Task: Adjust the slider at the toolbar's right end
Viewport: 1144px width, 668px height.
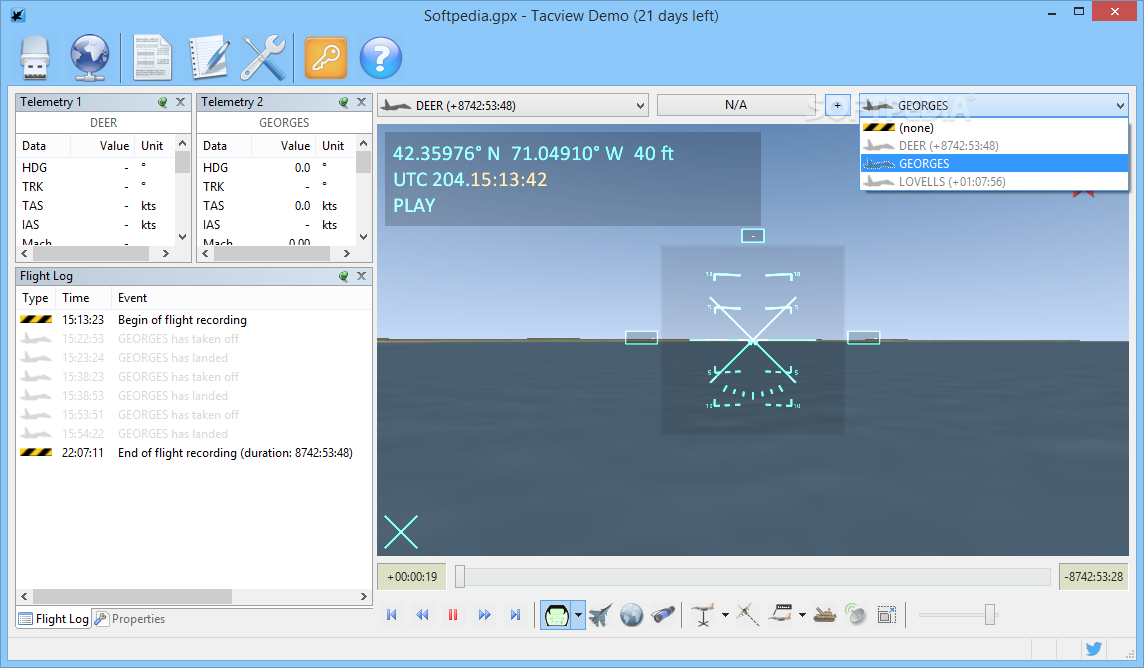Action: click(x=990, y=615)
